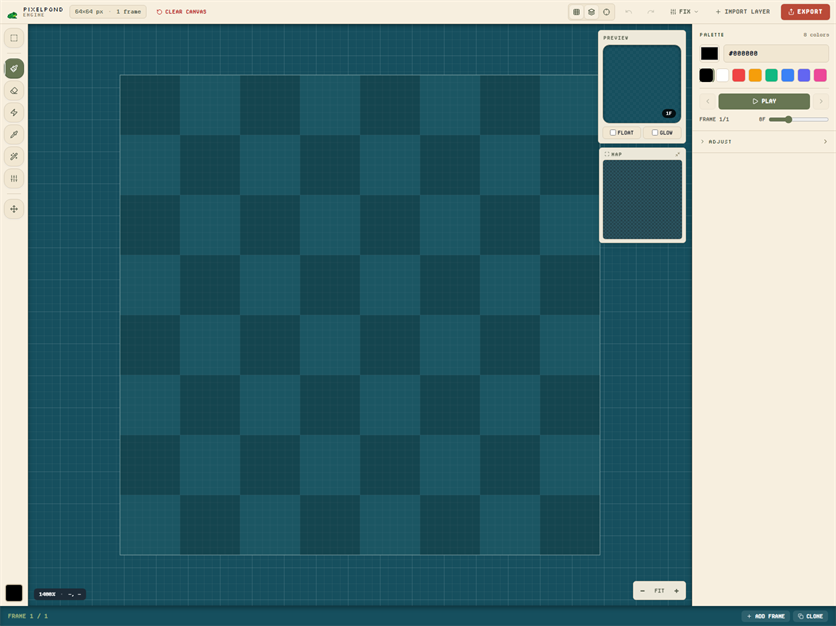The height and width of the screenshot is (626, 836).
Task: Pick the green palette swatch
Action: pyautogui.click(x=771, y=75)
